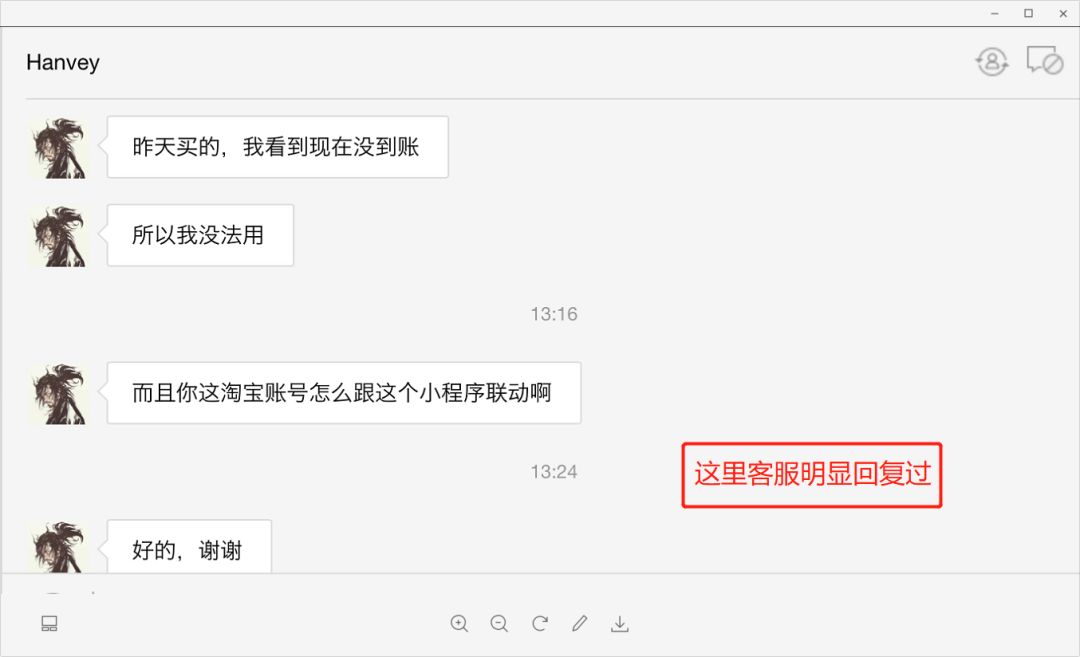The width and height of the screenshot is (1080, 657).
Task: Maximize the window
Action: [1028, 13]
